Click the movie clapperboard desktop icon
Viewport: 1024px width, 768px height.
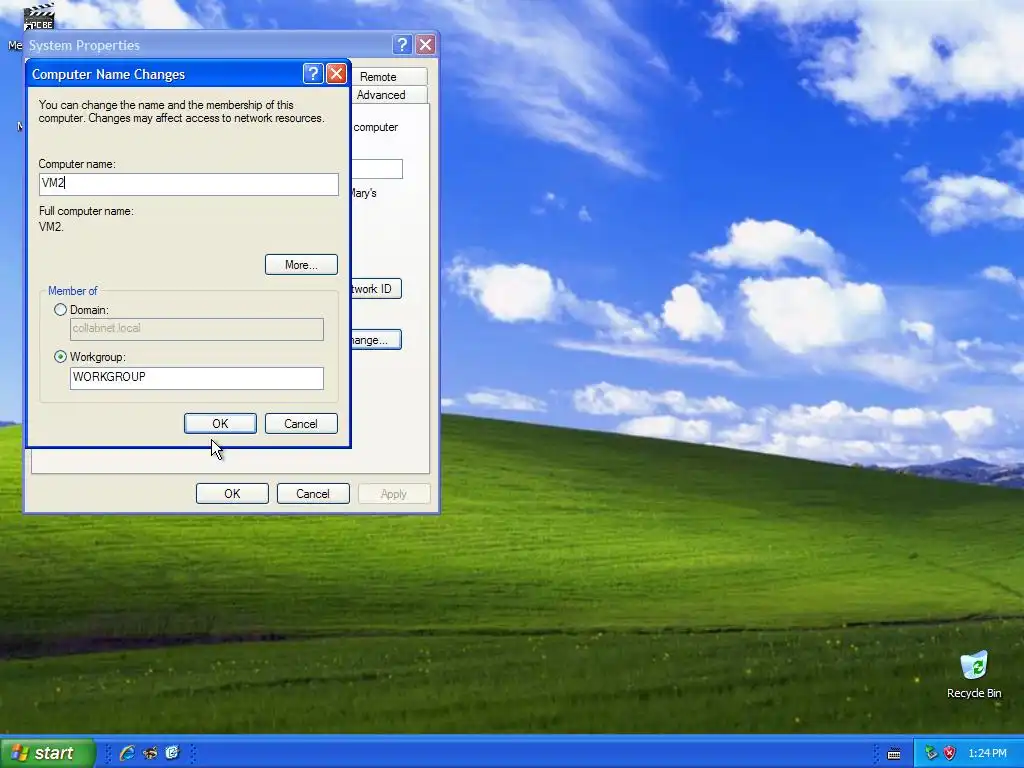[39, 16]
